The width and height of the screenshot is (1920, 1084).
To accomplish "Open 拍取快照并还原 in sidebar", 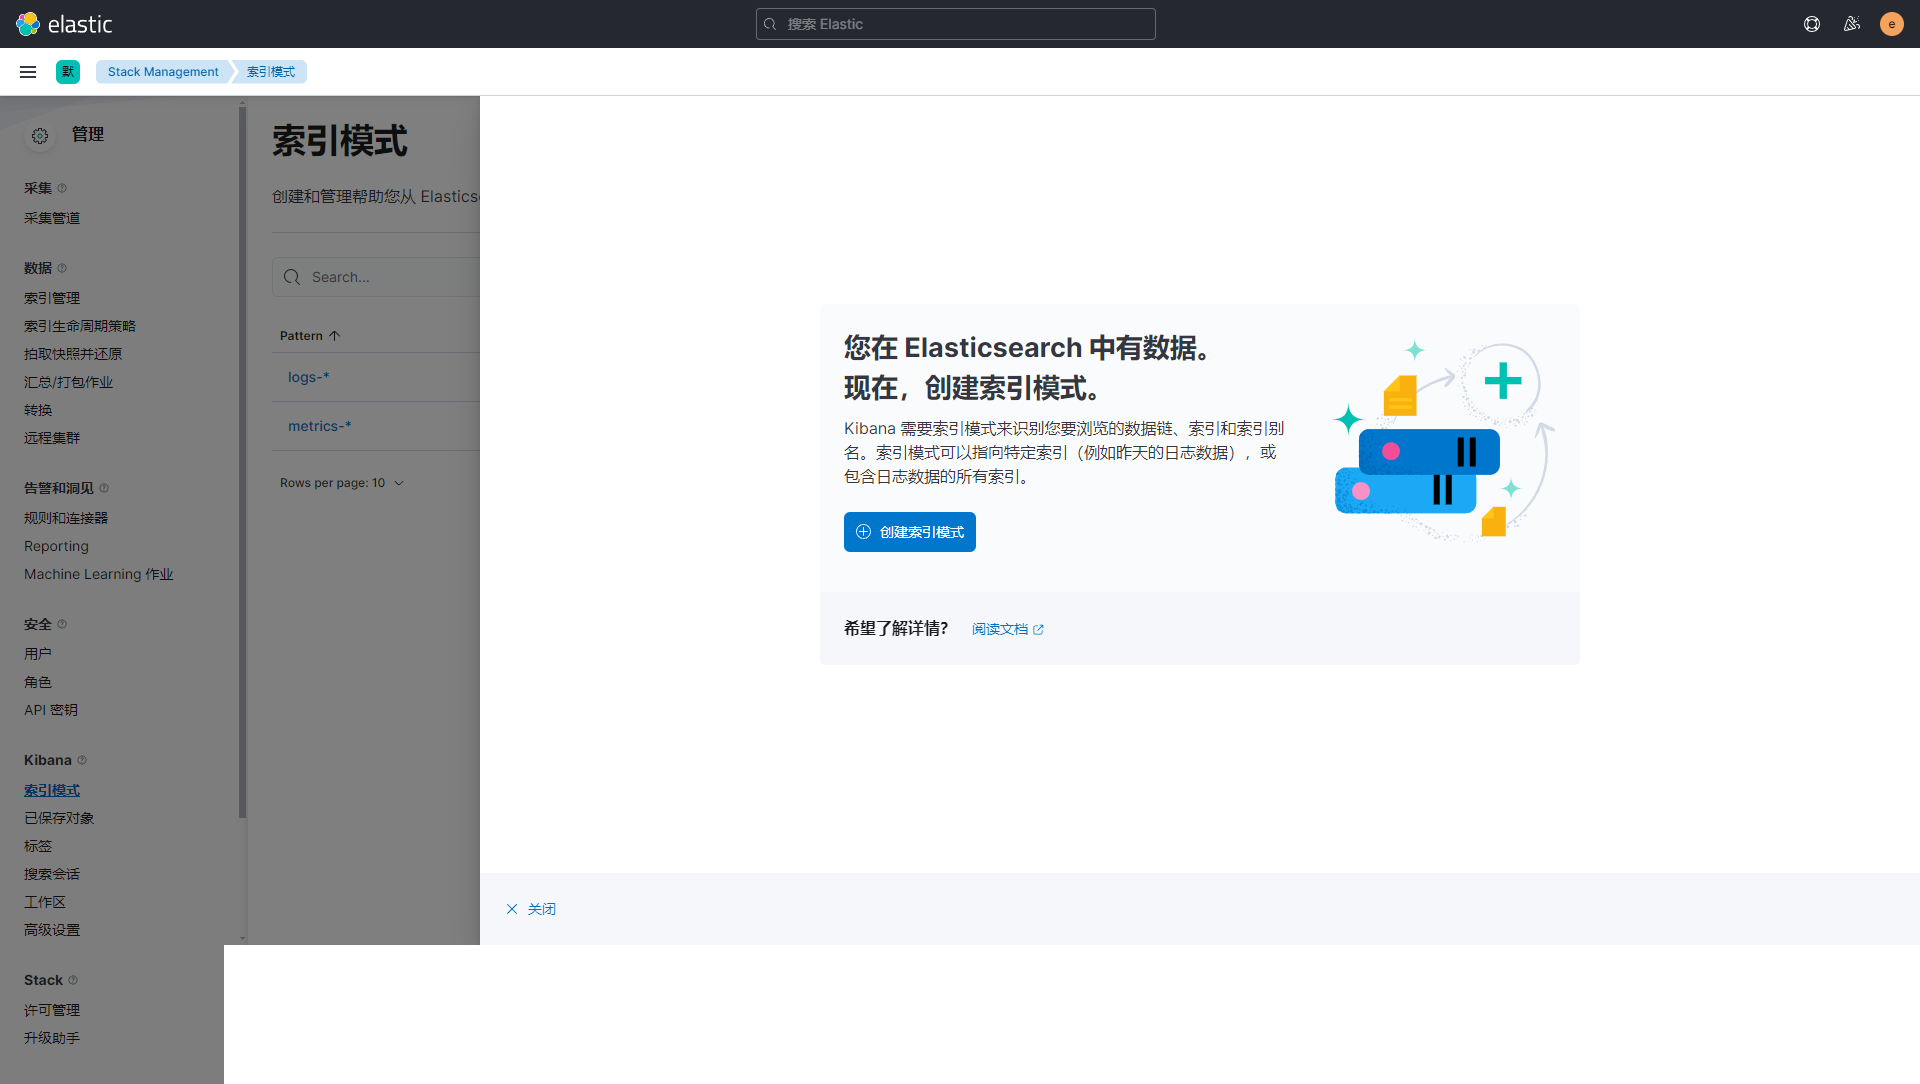I will [73, 354].
